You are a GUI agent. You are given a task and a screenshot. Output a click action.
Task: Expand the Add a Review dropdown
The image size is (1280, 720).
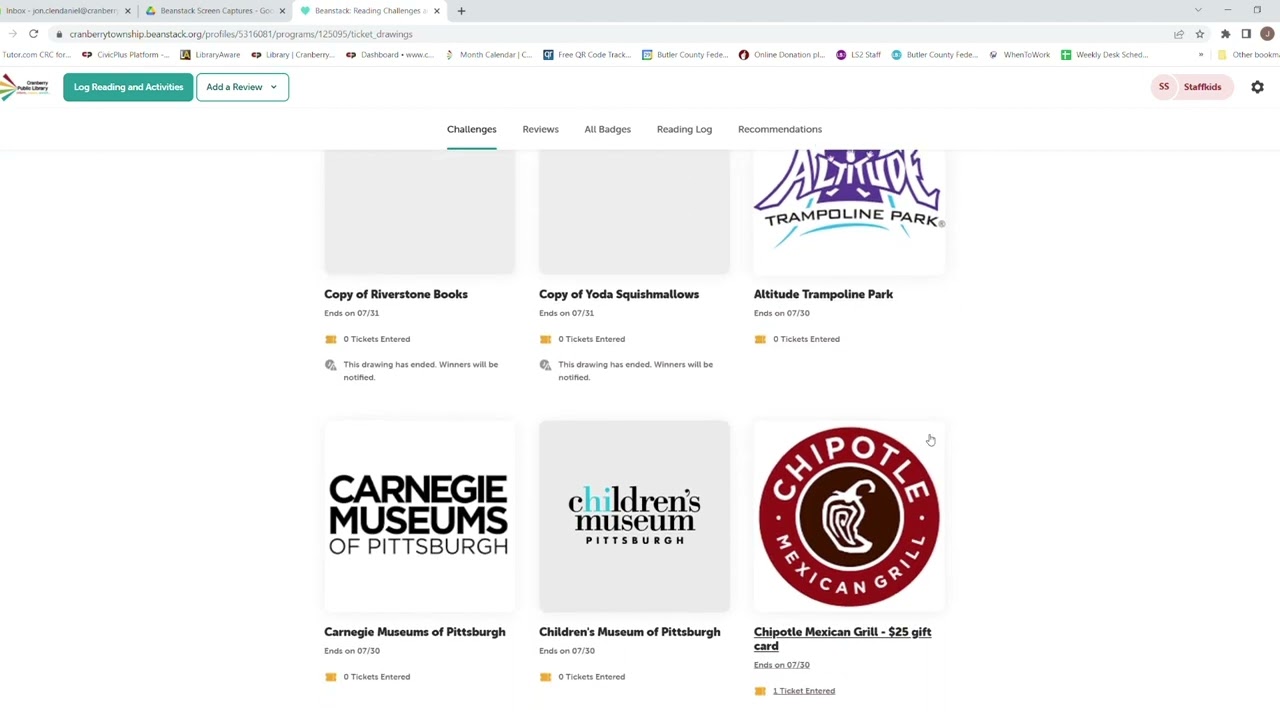[x=242, y=87]
